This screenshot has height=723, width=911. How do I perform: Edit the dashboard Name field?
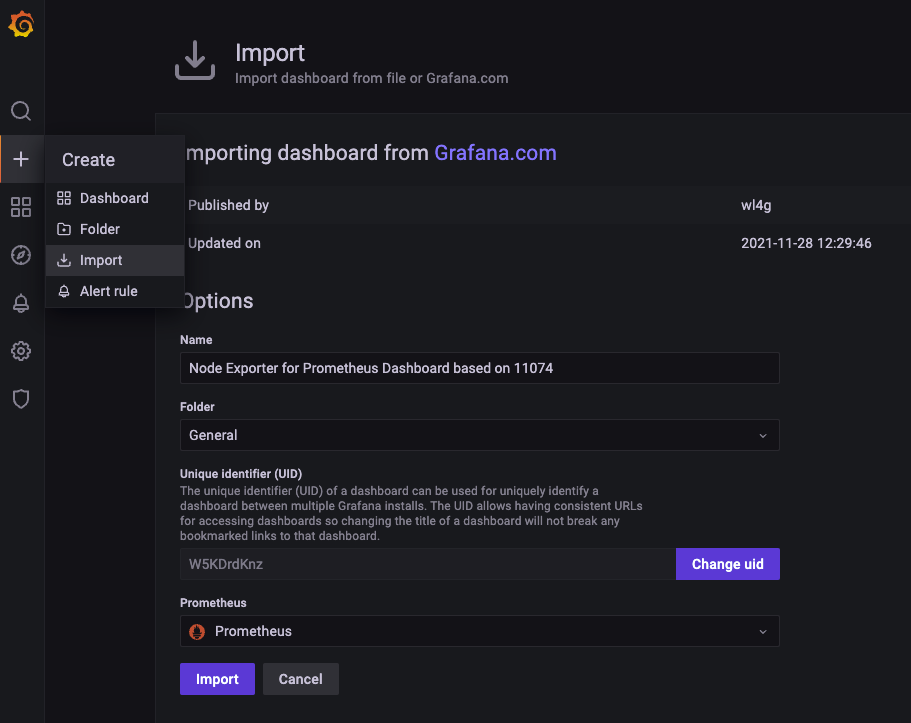(x=479, y=368)
